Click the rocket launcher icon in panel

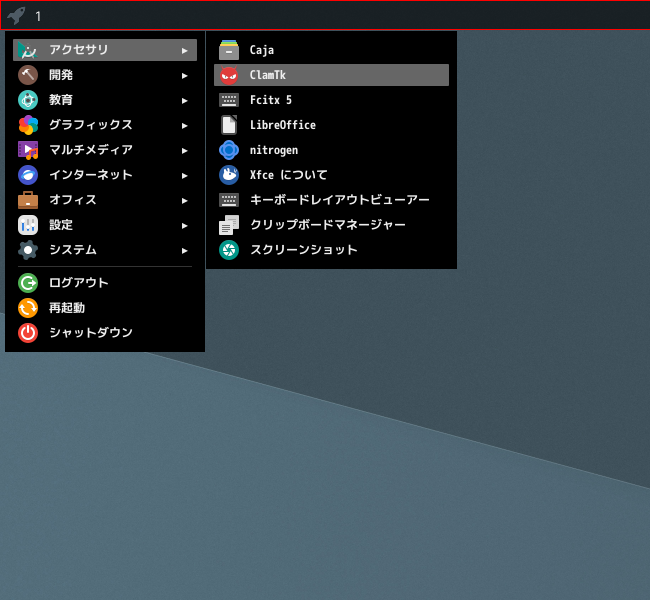(17, 16)
